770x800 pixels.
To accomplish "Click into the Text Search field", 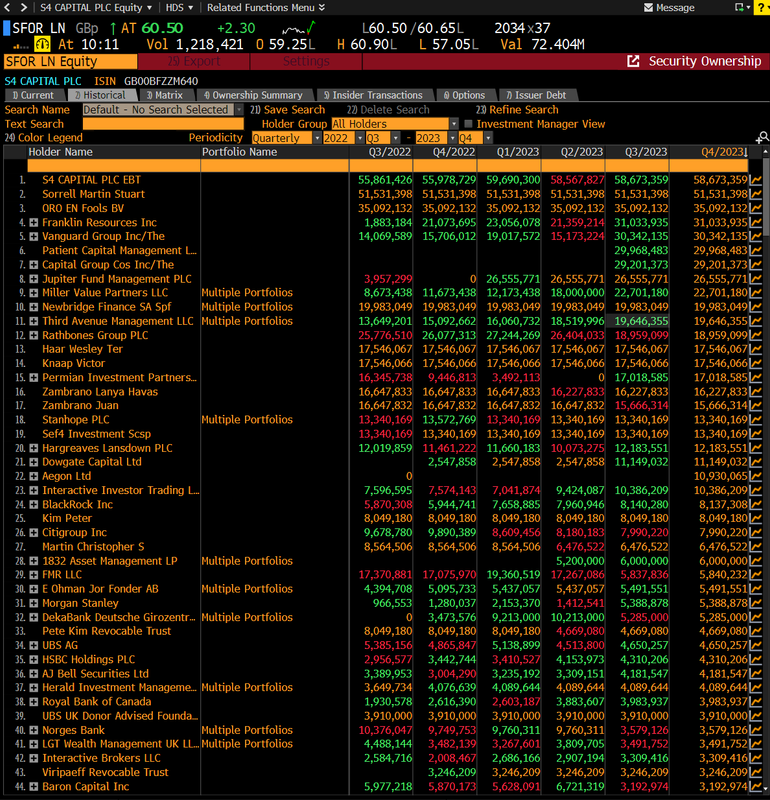I will 163,124.
